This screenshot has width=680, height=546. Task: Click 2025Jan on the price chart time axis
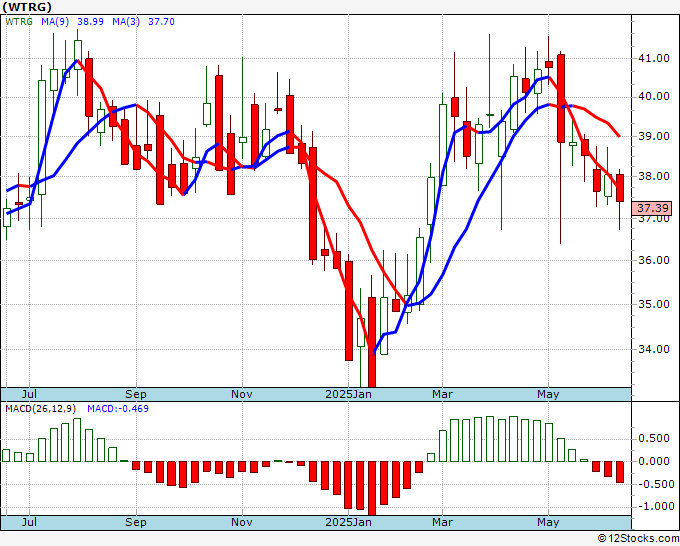[349, 394]
